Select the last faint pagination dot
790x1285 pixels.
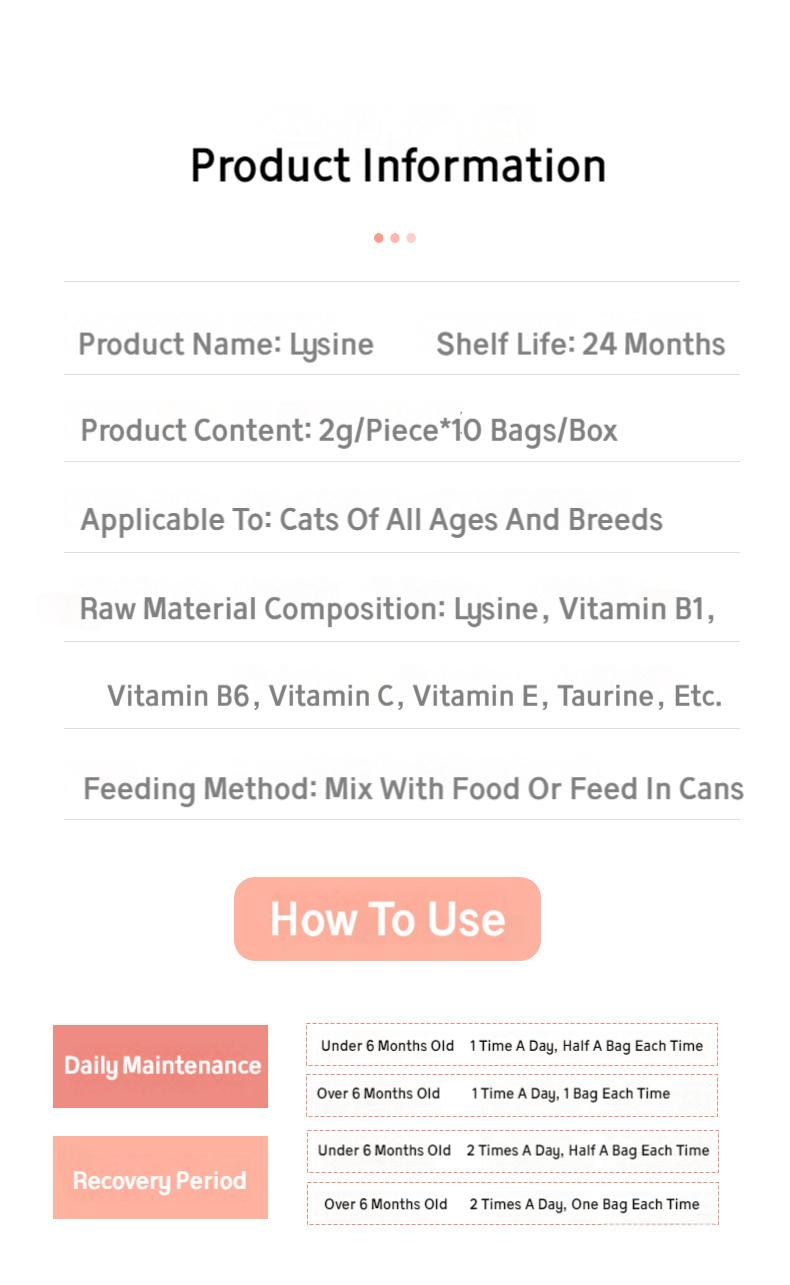pyautogui.click(x=411, y=238)
